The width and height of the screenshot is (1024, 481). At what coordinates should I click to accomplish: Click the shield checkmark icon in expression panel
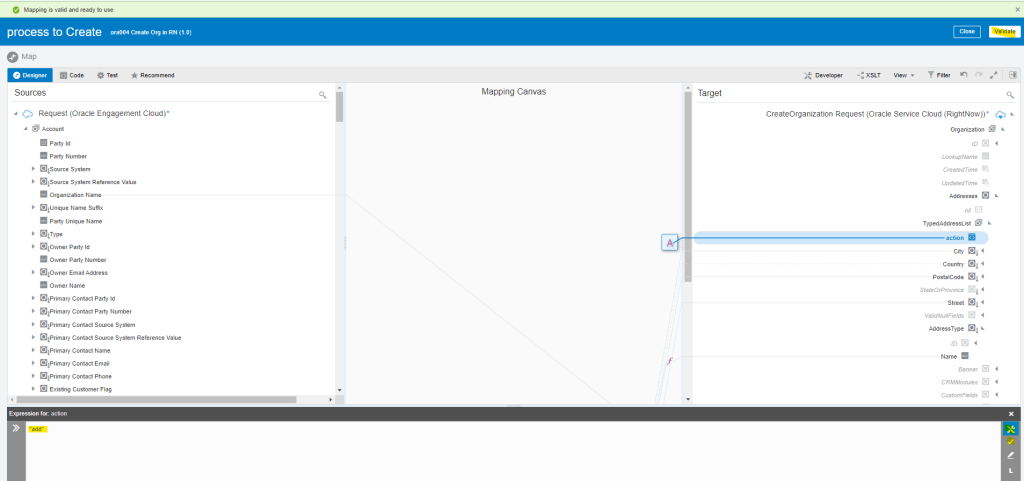click(1010, 441)
